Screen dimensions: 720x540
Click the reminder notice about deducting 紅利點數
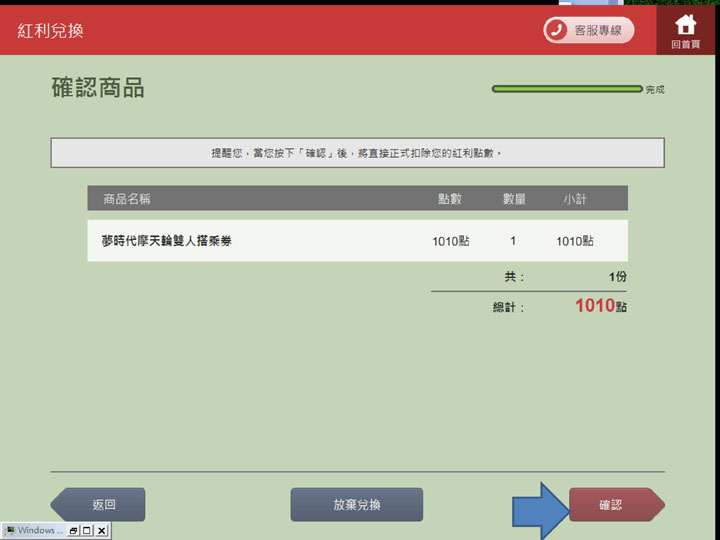coord(357,153)
